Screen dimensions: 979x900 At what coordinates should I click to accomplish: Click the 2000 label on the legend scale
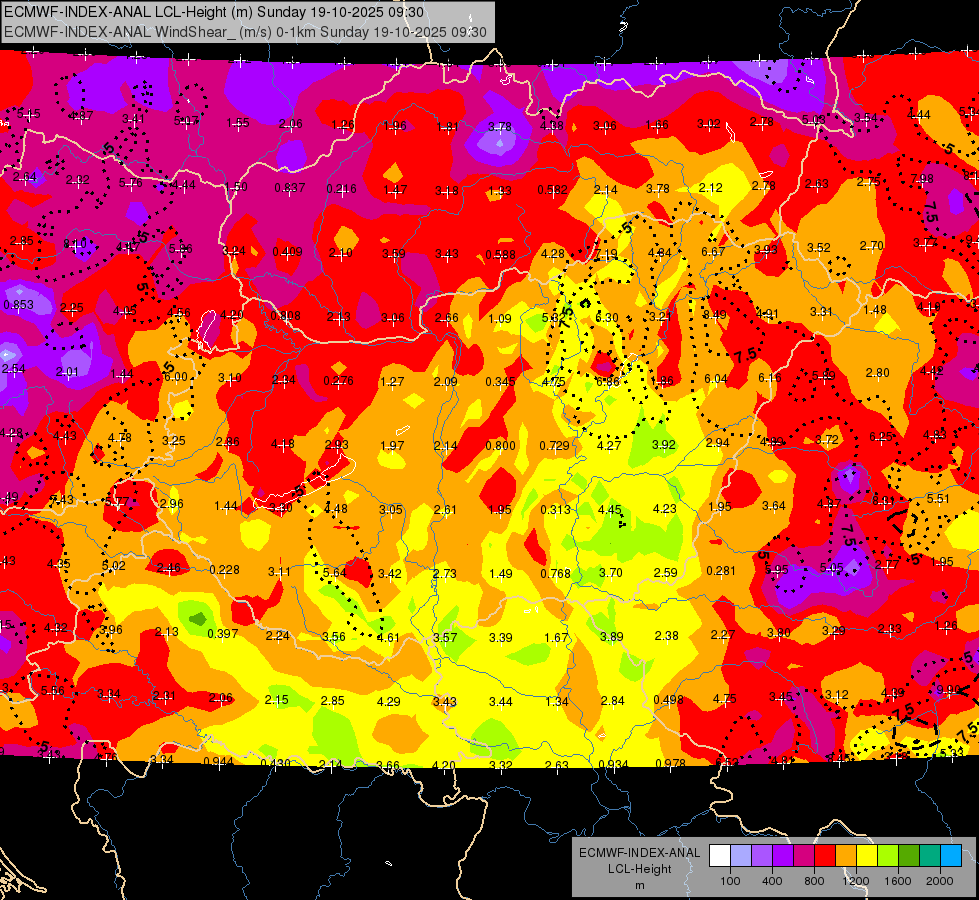[940, 881]
